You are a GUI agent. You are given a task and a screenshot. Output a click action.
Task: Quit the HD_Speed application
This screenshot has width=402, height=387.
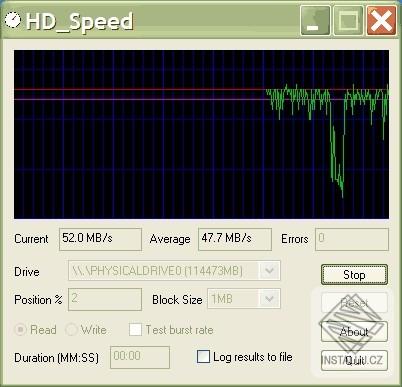tap(354, 360)
